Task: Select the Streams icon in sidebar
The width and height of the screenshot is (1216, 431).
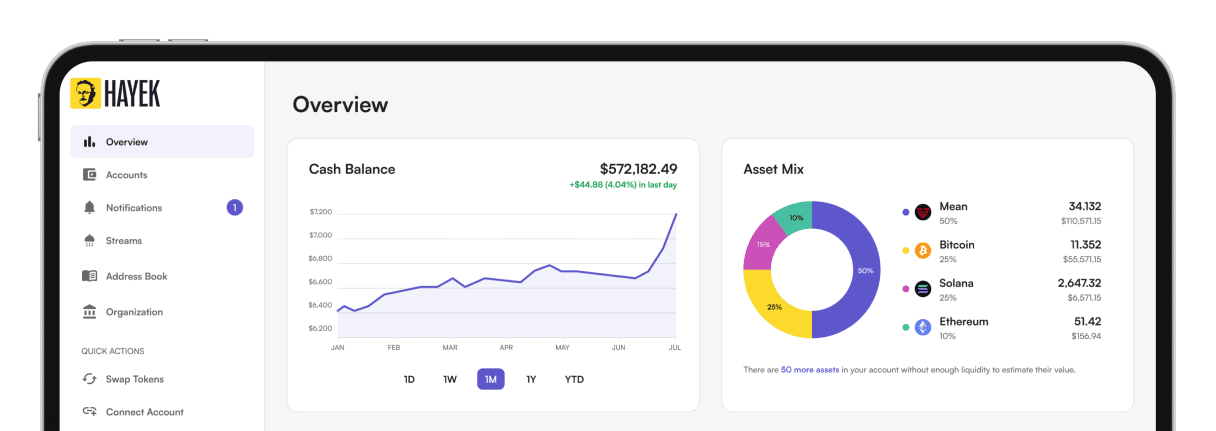Action: tap(89, 241)
